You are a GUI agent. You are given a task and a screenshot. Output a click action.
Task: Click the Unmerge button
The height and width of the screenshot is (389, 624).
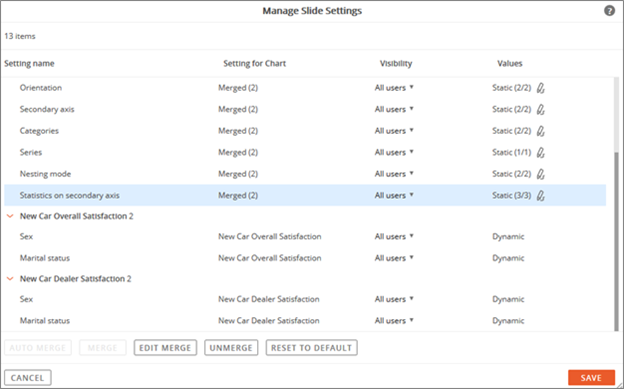(x=231, y=348)
